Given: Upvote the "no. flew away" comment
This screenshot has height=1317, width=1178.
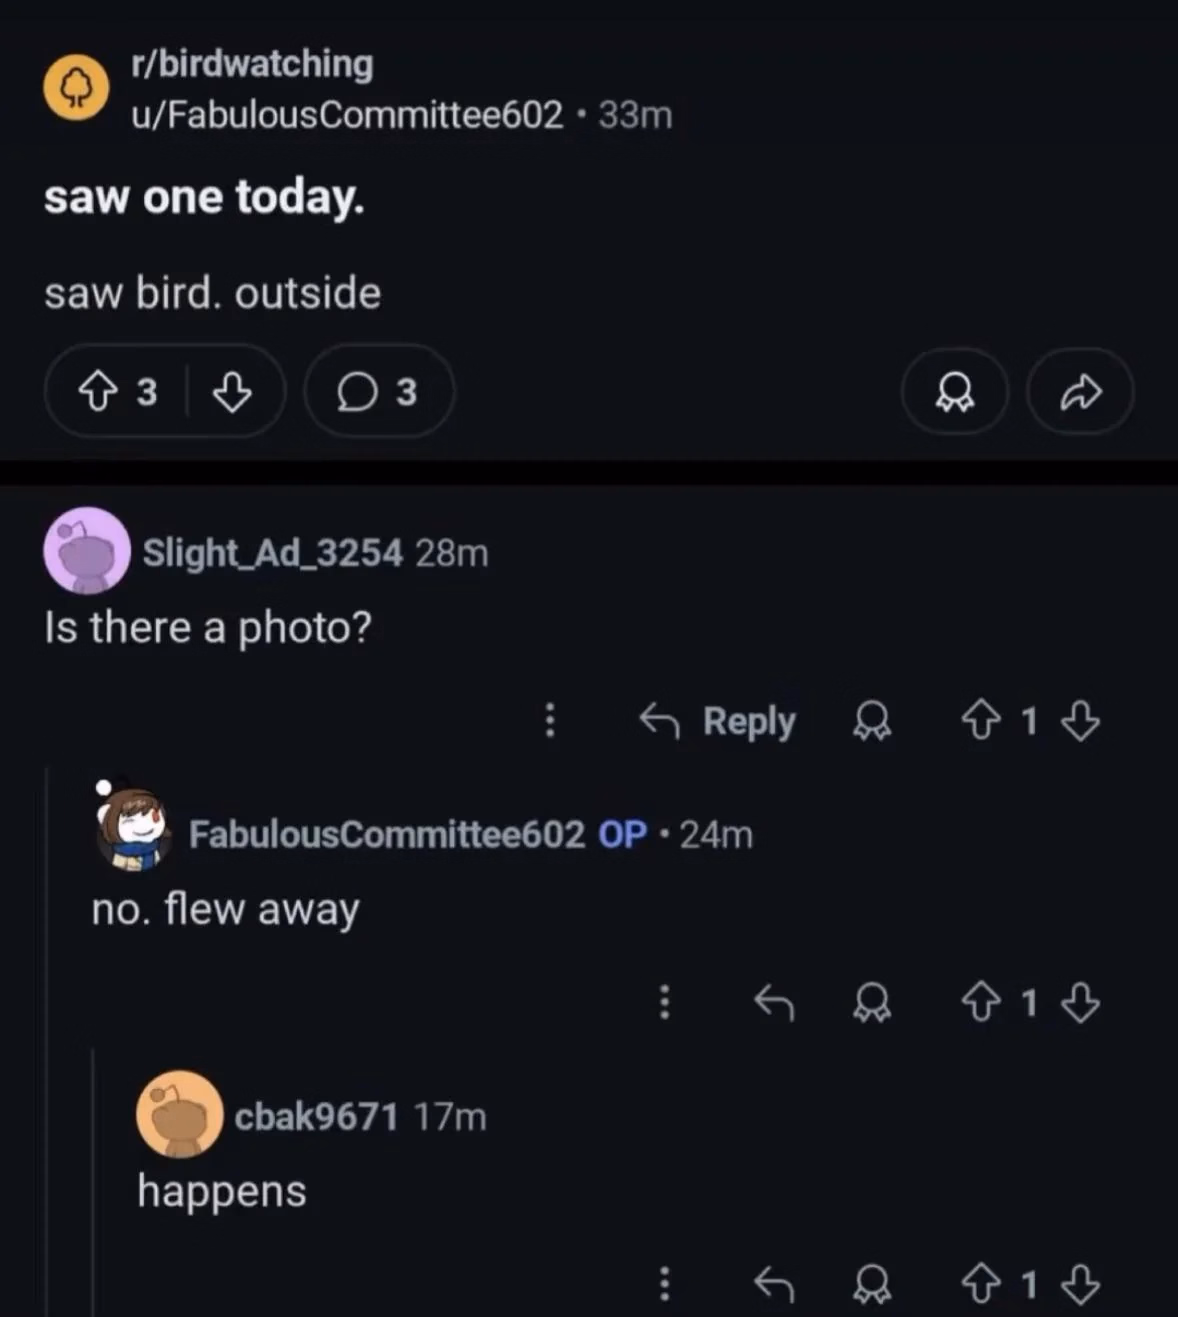Looking at the screenshot, I should (x=980, y=1002).
